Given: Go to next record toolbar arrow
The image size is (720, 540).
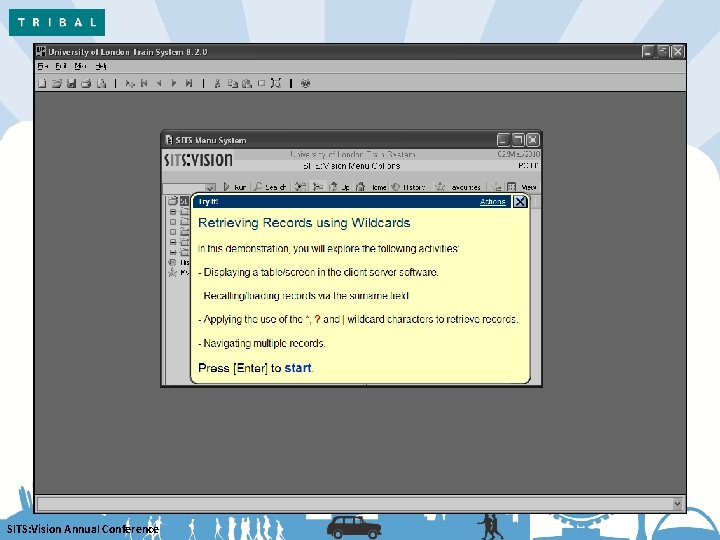Looking at the screenshot, I should tap(174, 83).
